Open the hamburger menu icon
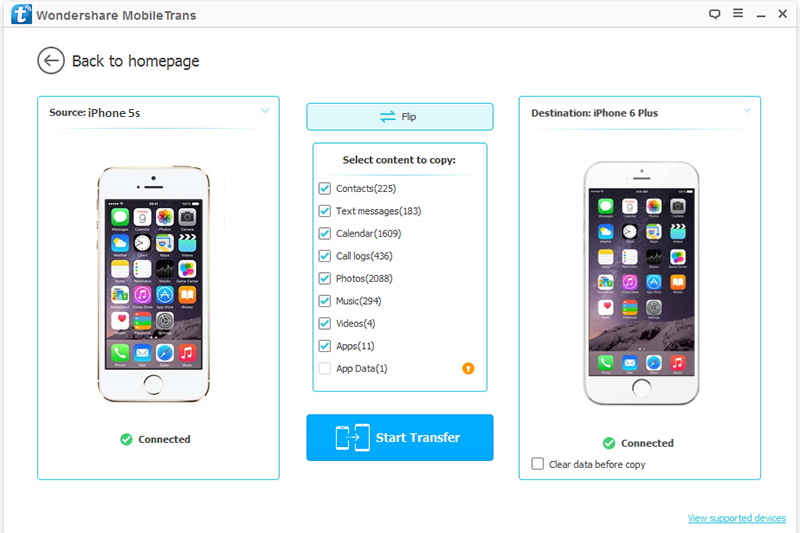The image size is (800, 533). pyautogui.click(x=738, y=13)
